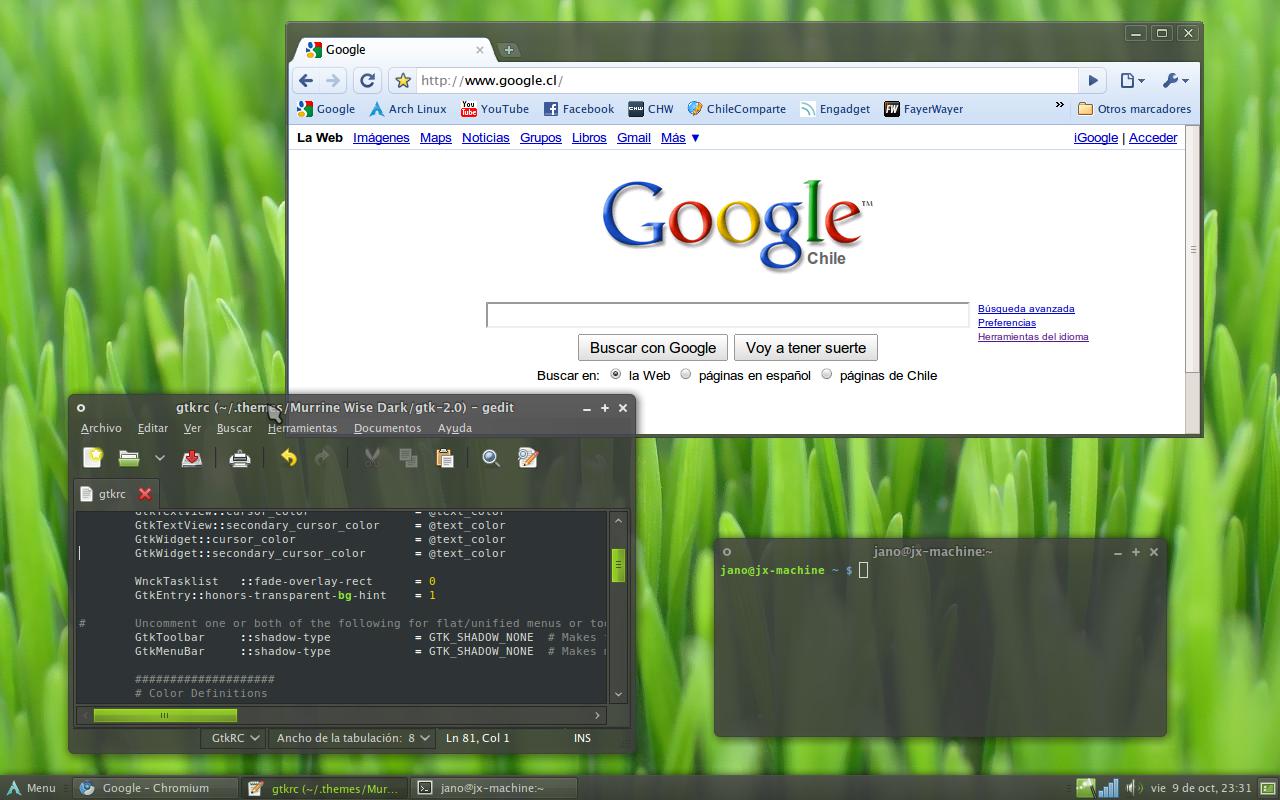Click the Chromium address bar URL
This screenshot has width=1280, height=800.
491,80
